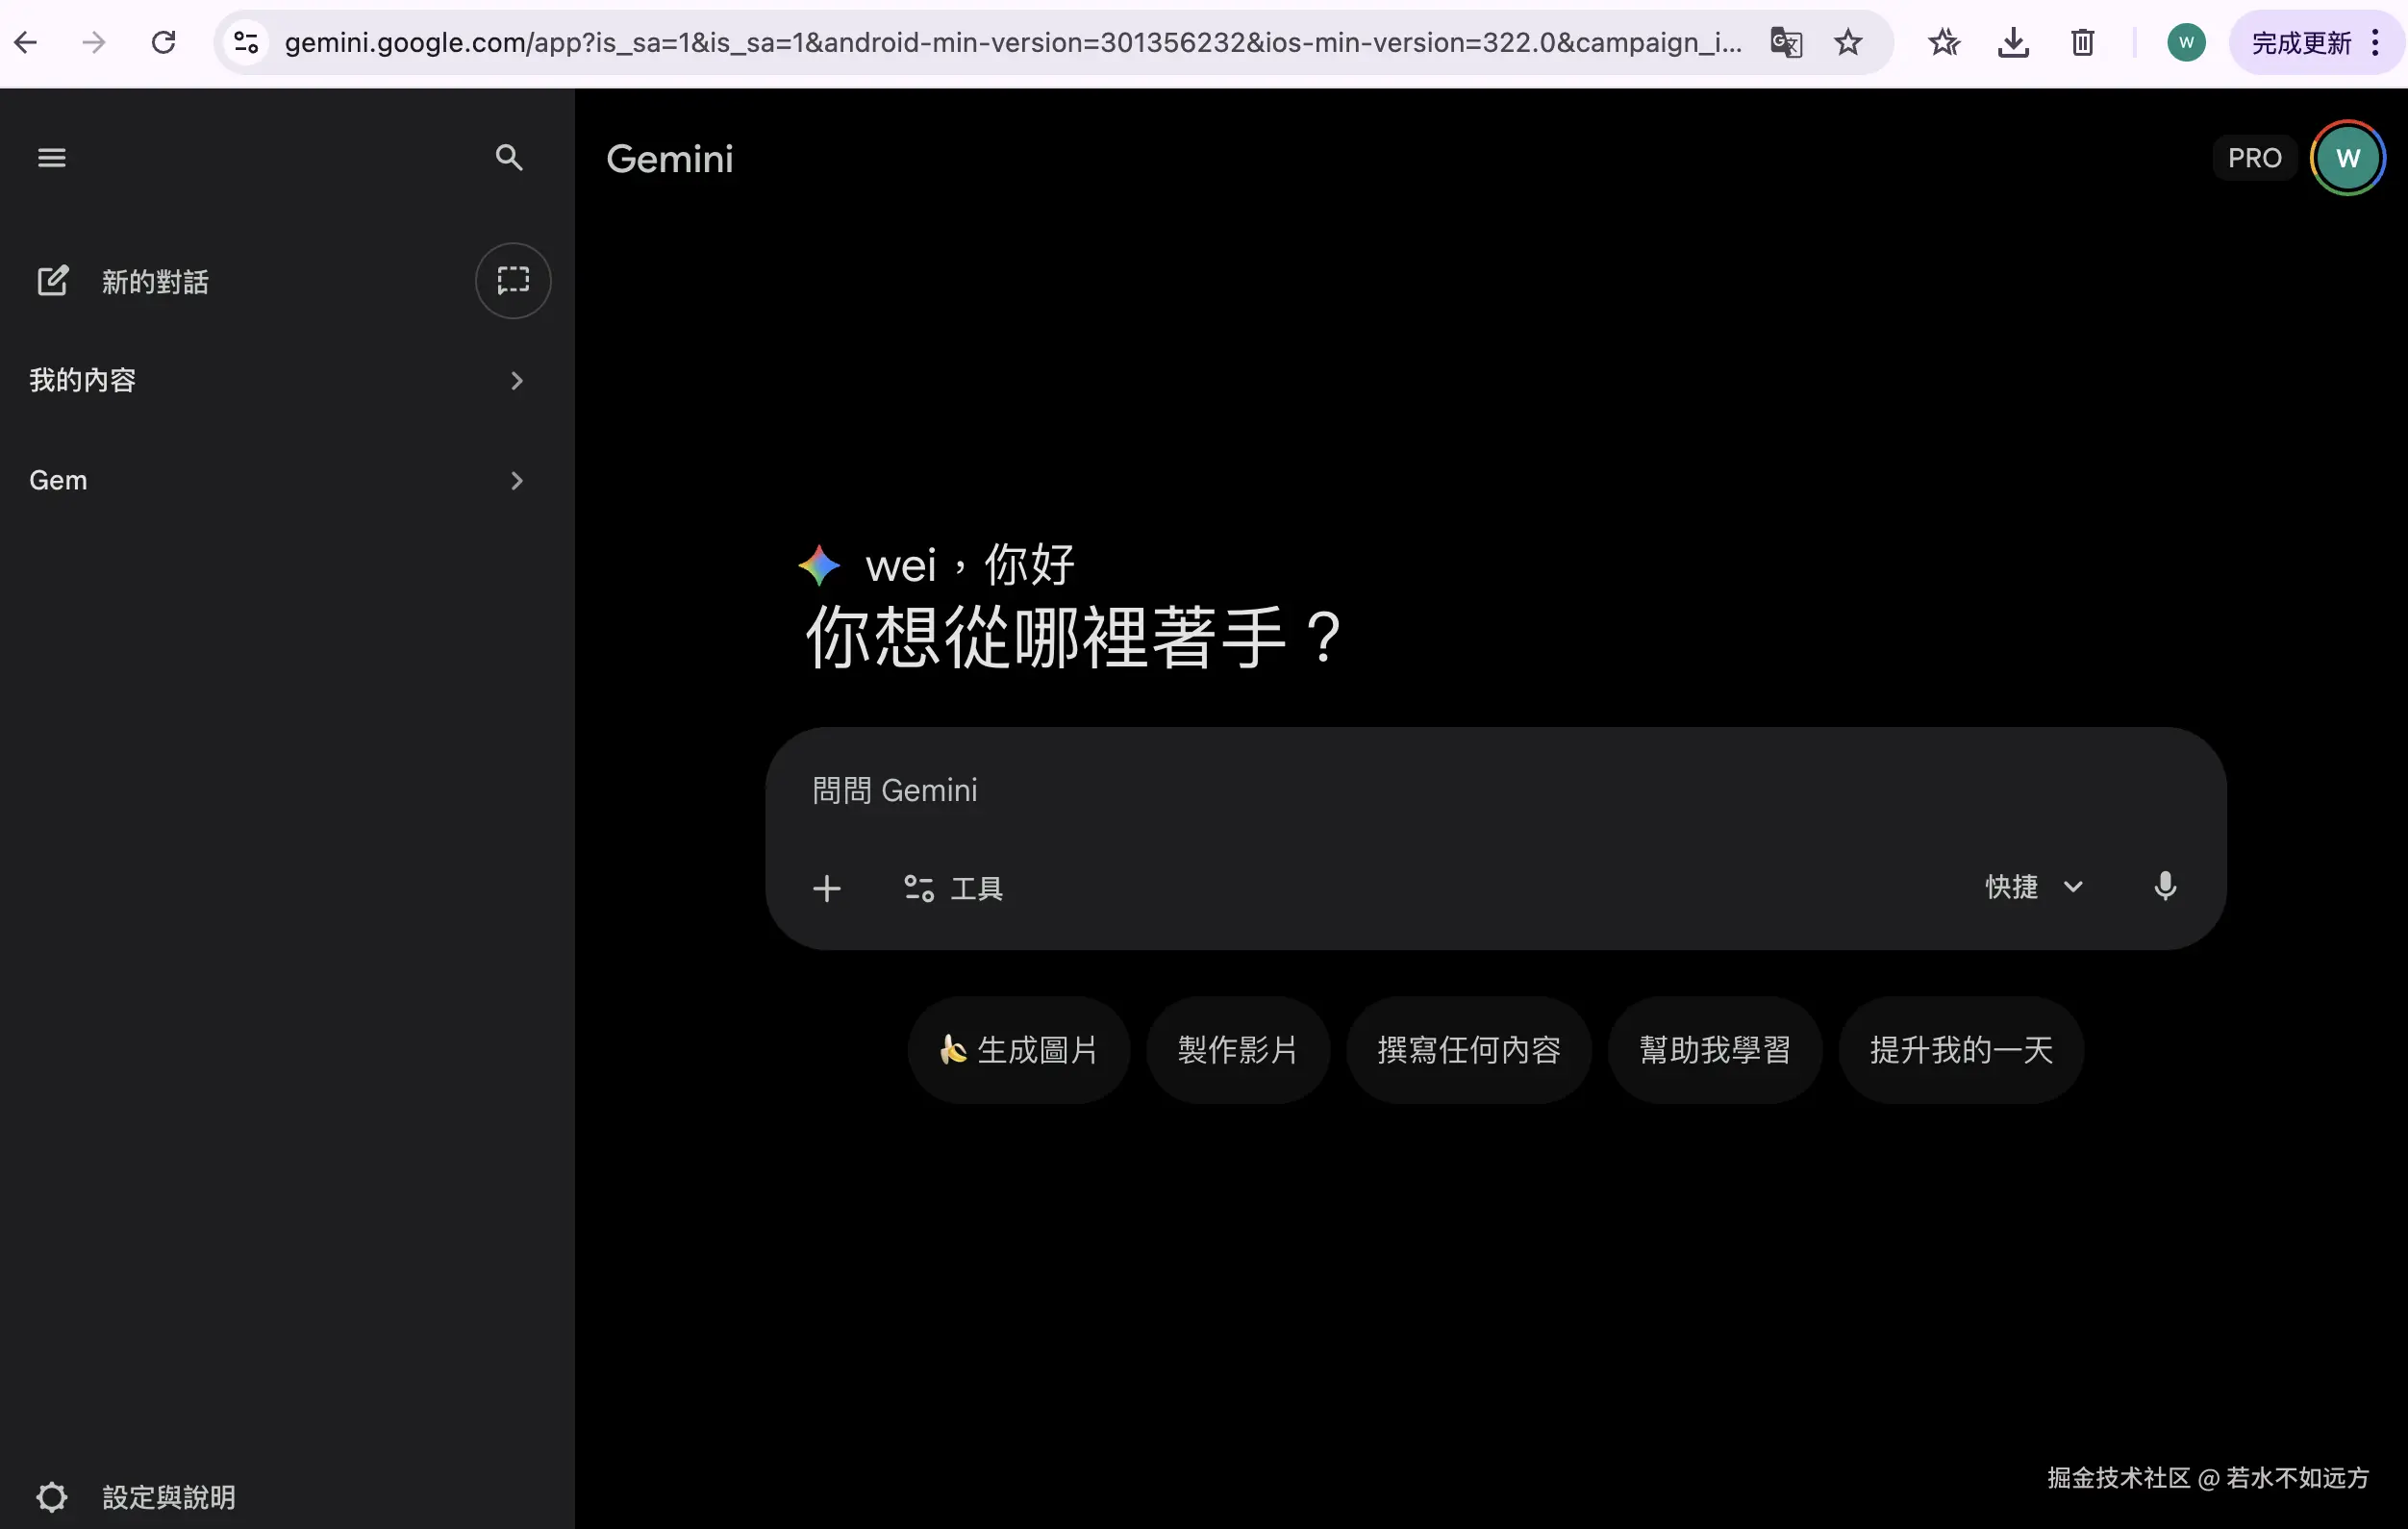Viewport: 2408px width, 1529px height.
Task: Click the 製作影片 suggestion chip
Action: point(1238,1050)
